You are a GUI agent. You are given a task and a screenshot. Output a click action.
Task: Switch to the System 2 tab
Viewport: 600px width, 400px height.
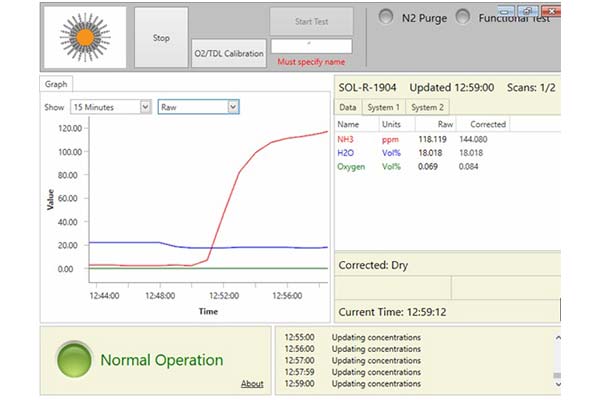428,107
